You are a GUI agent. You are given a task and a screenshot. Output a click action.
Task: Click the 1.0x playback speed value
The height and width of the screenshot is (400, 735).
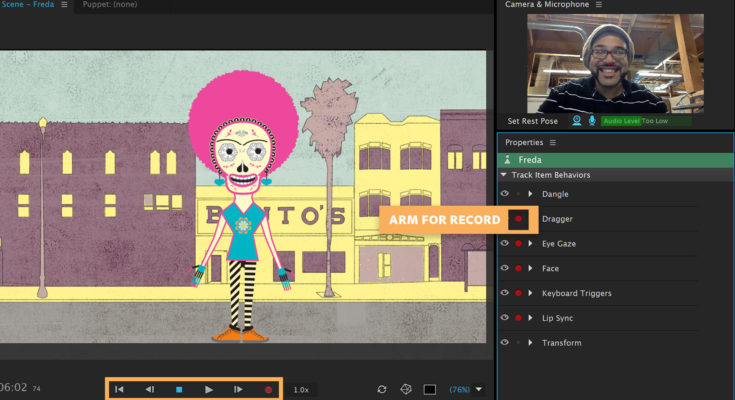click(x=301, y=390)
